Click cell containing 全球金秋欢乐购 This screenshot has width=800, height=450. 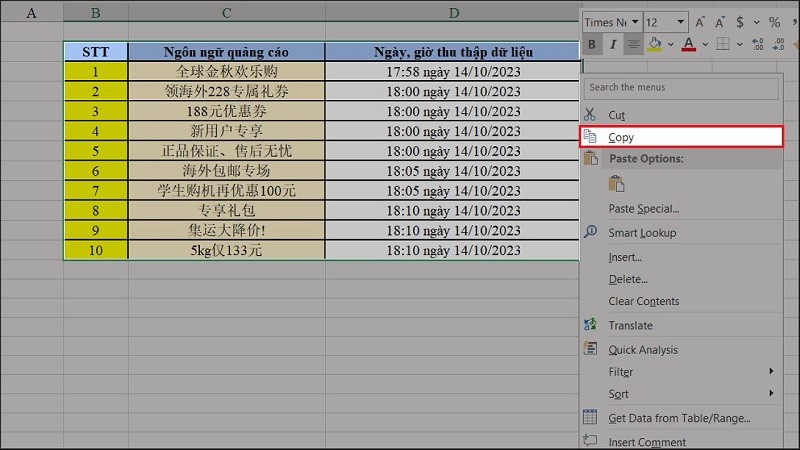pyautogui.click(x=227, y=71)
